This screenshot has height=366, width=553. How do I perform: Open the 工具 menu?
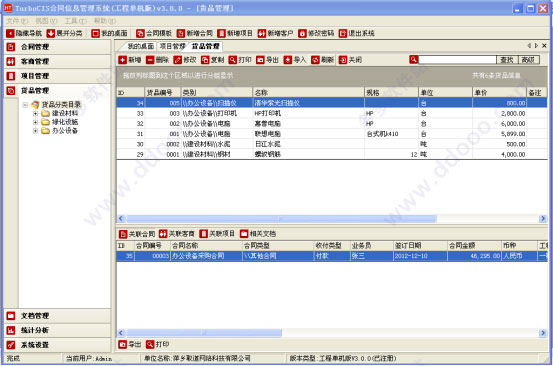coord(75,21)
